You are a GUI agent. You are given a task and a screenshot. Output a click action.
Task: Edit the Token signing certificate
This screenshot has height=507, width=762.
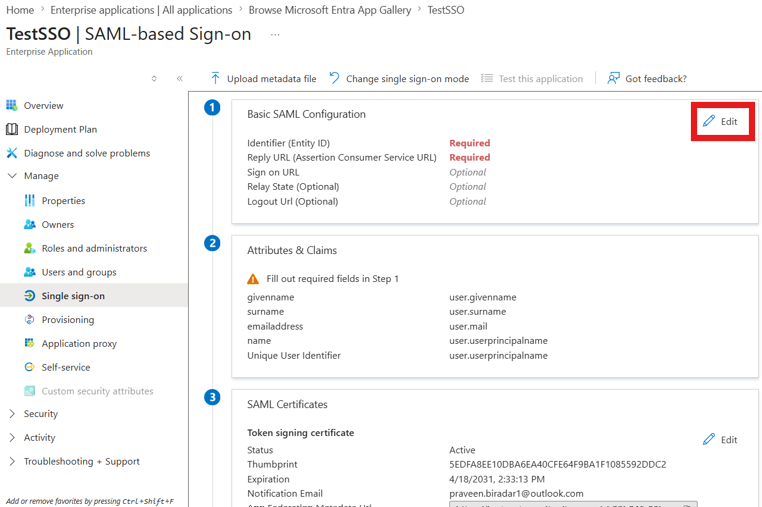pyautogui.click(x=720, y=439)
